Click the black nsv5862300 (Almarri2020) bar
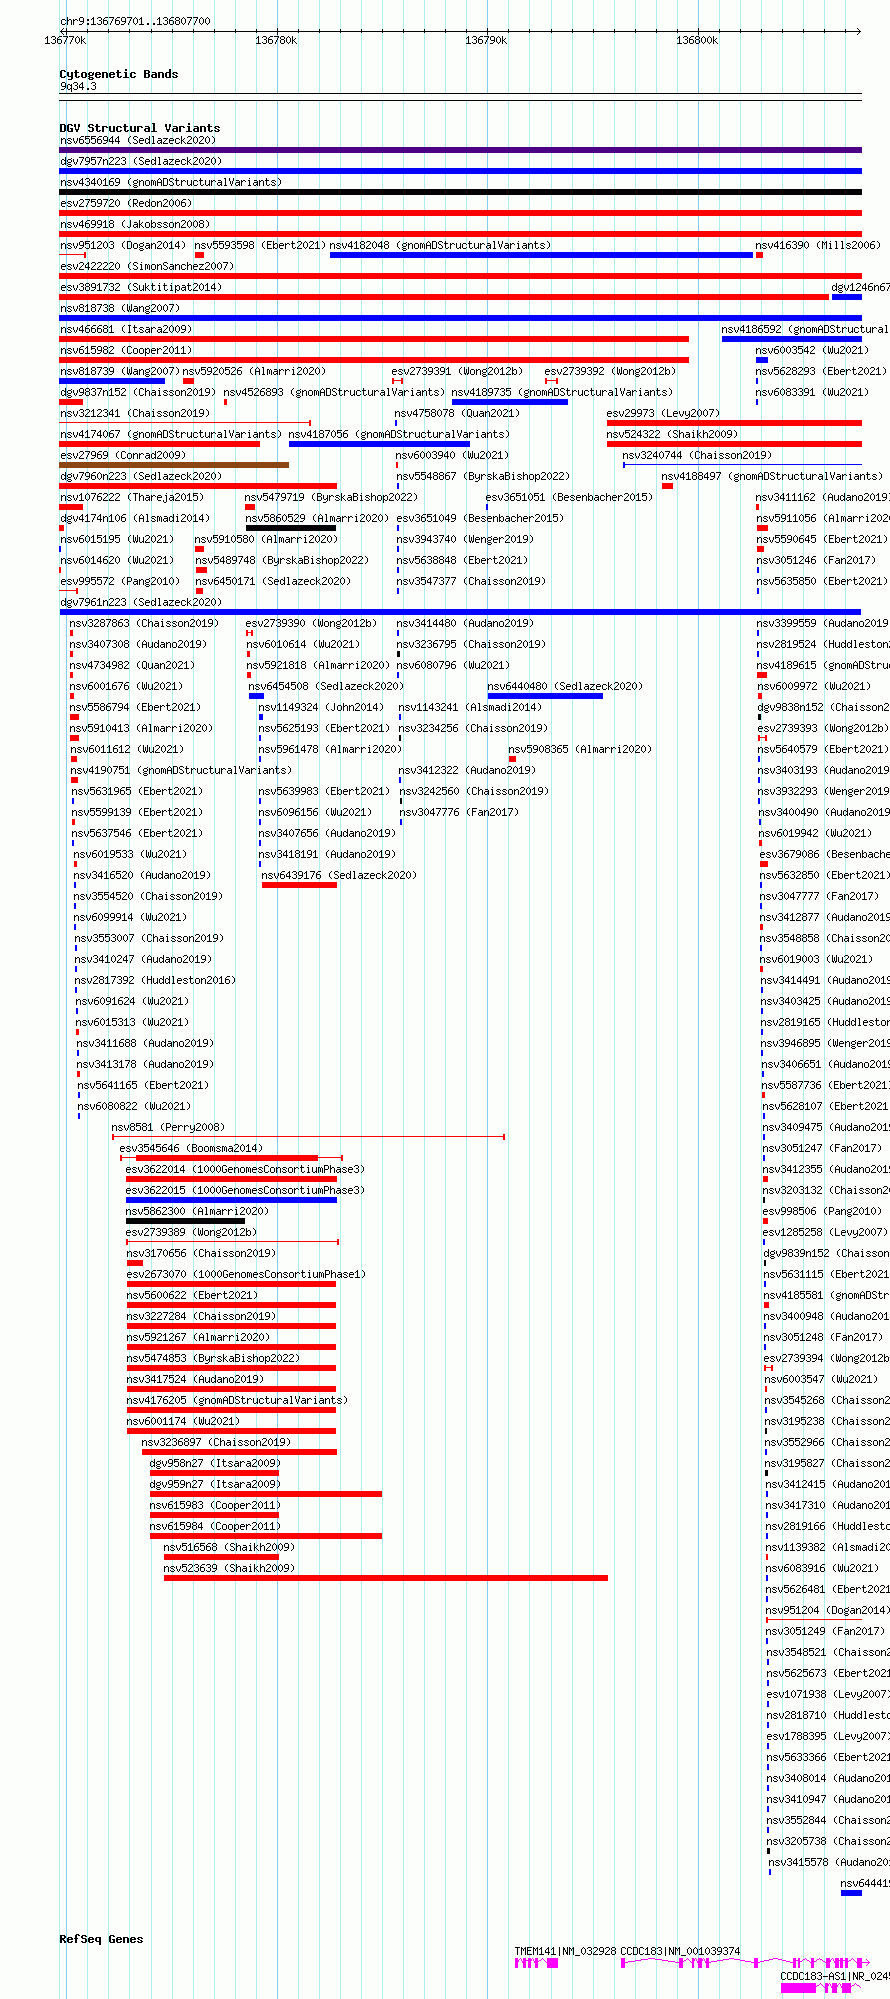 tap(185, 1221)
